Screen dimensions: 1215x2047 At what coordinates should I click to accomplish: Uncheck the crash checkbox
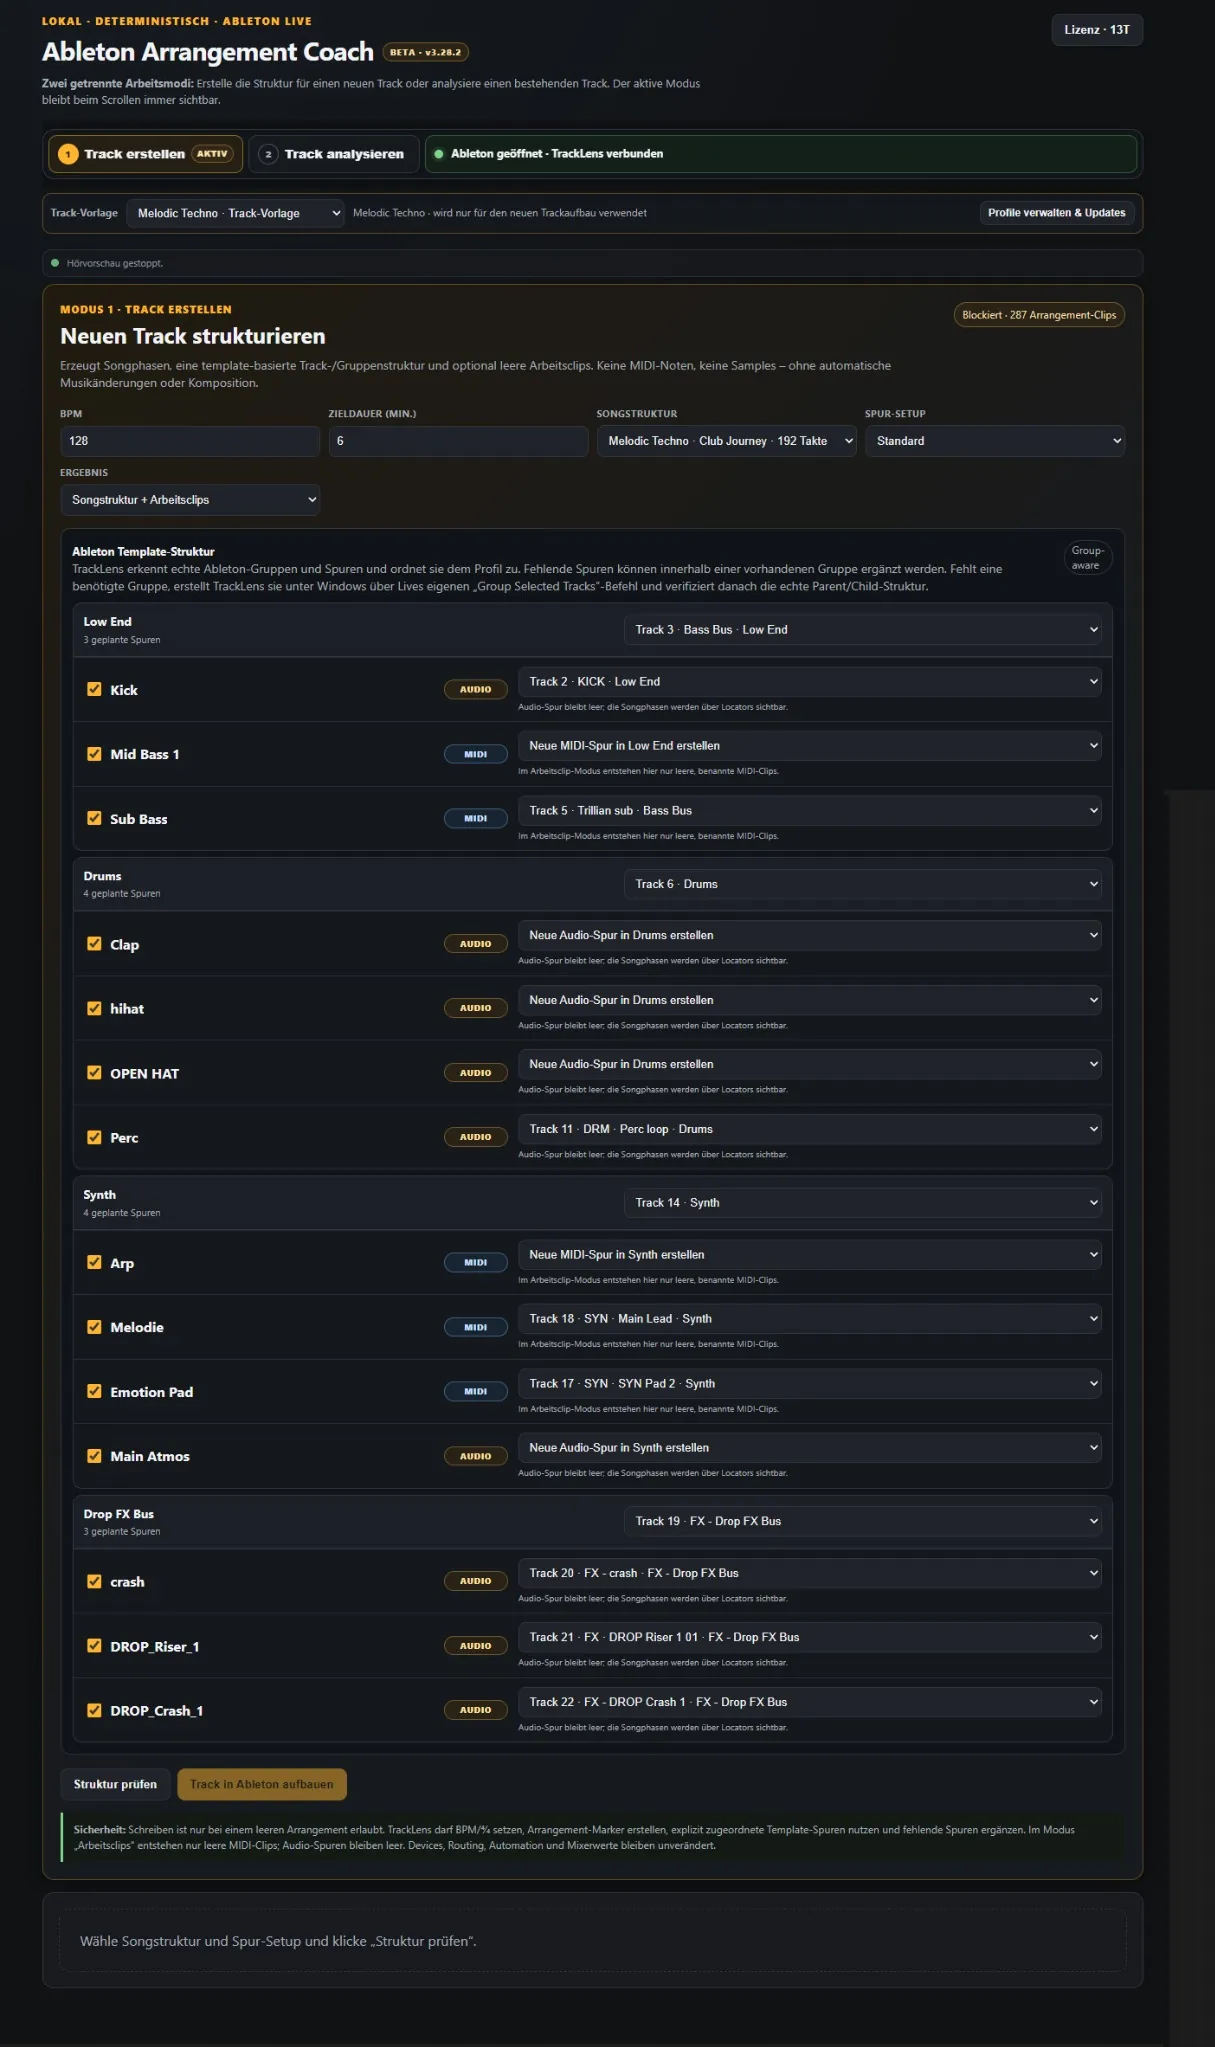[x=94, y=1581]
